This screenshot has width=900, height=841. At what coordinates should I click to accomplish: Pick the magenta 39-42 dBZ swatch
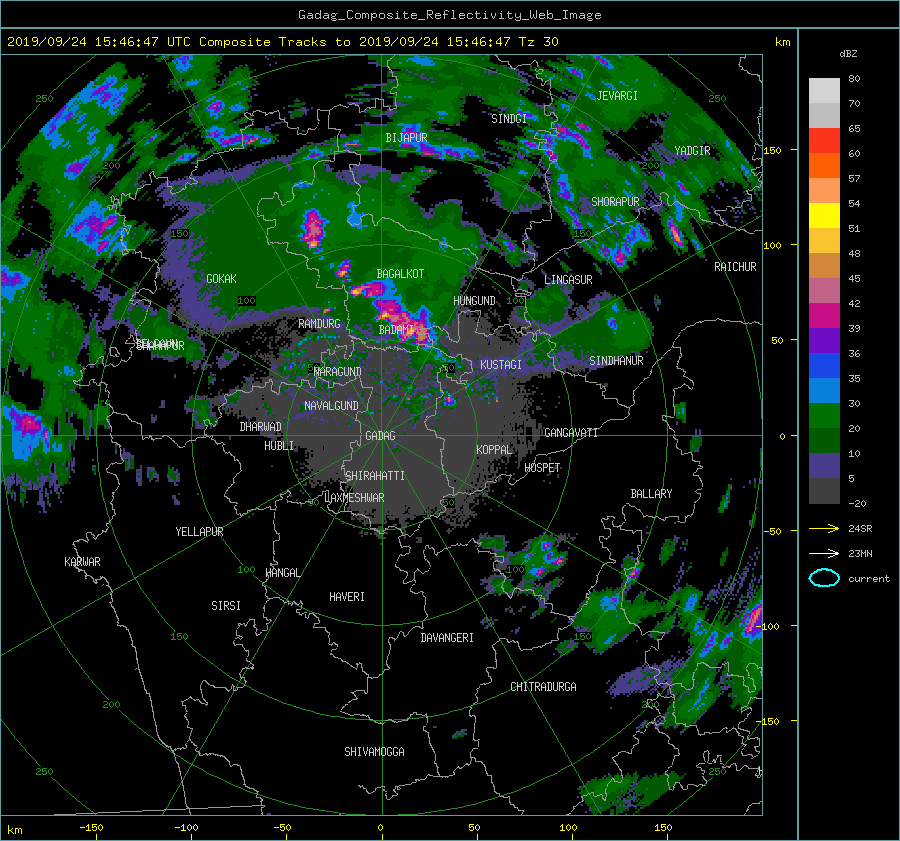tap(824, 316)
